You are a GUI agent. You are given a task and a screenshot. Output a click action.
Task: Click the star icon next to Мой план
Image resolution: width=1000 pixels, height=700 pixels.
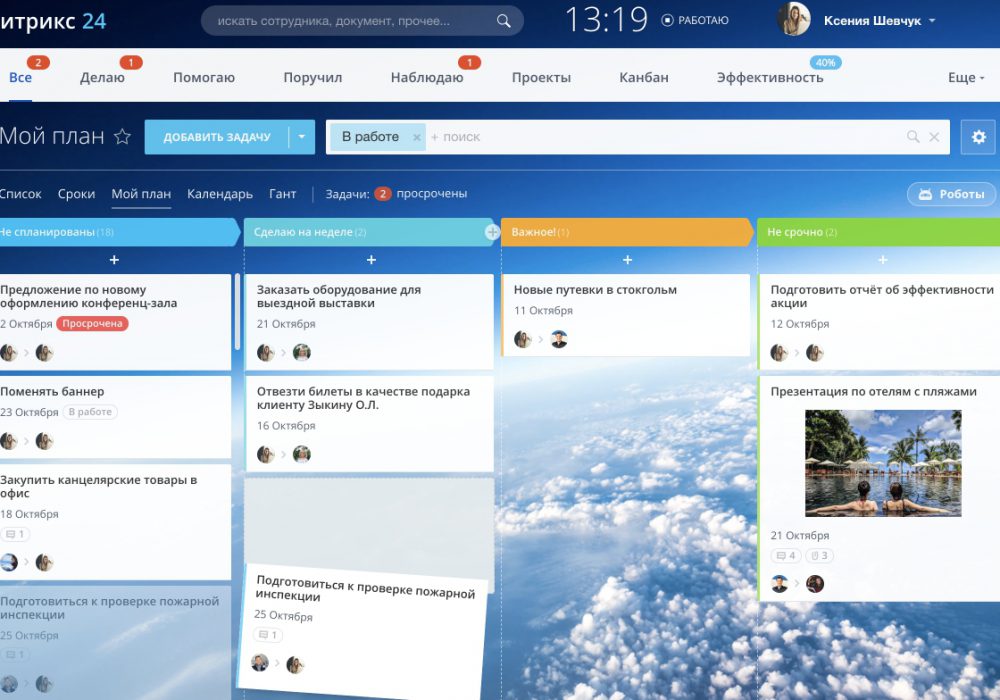(122, 137)
